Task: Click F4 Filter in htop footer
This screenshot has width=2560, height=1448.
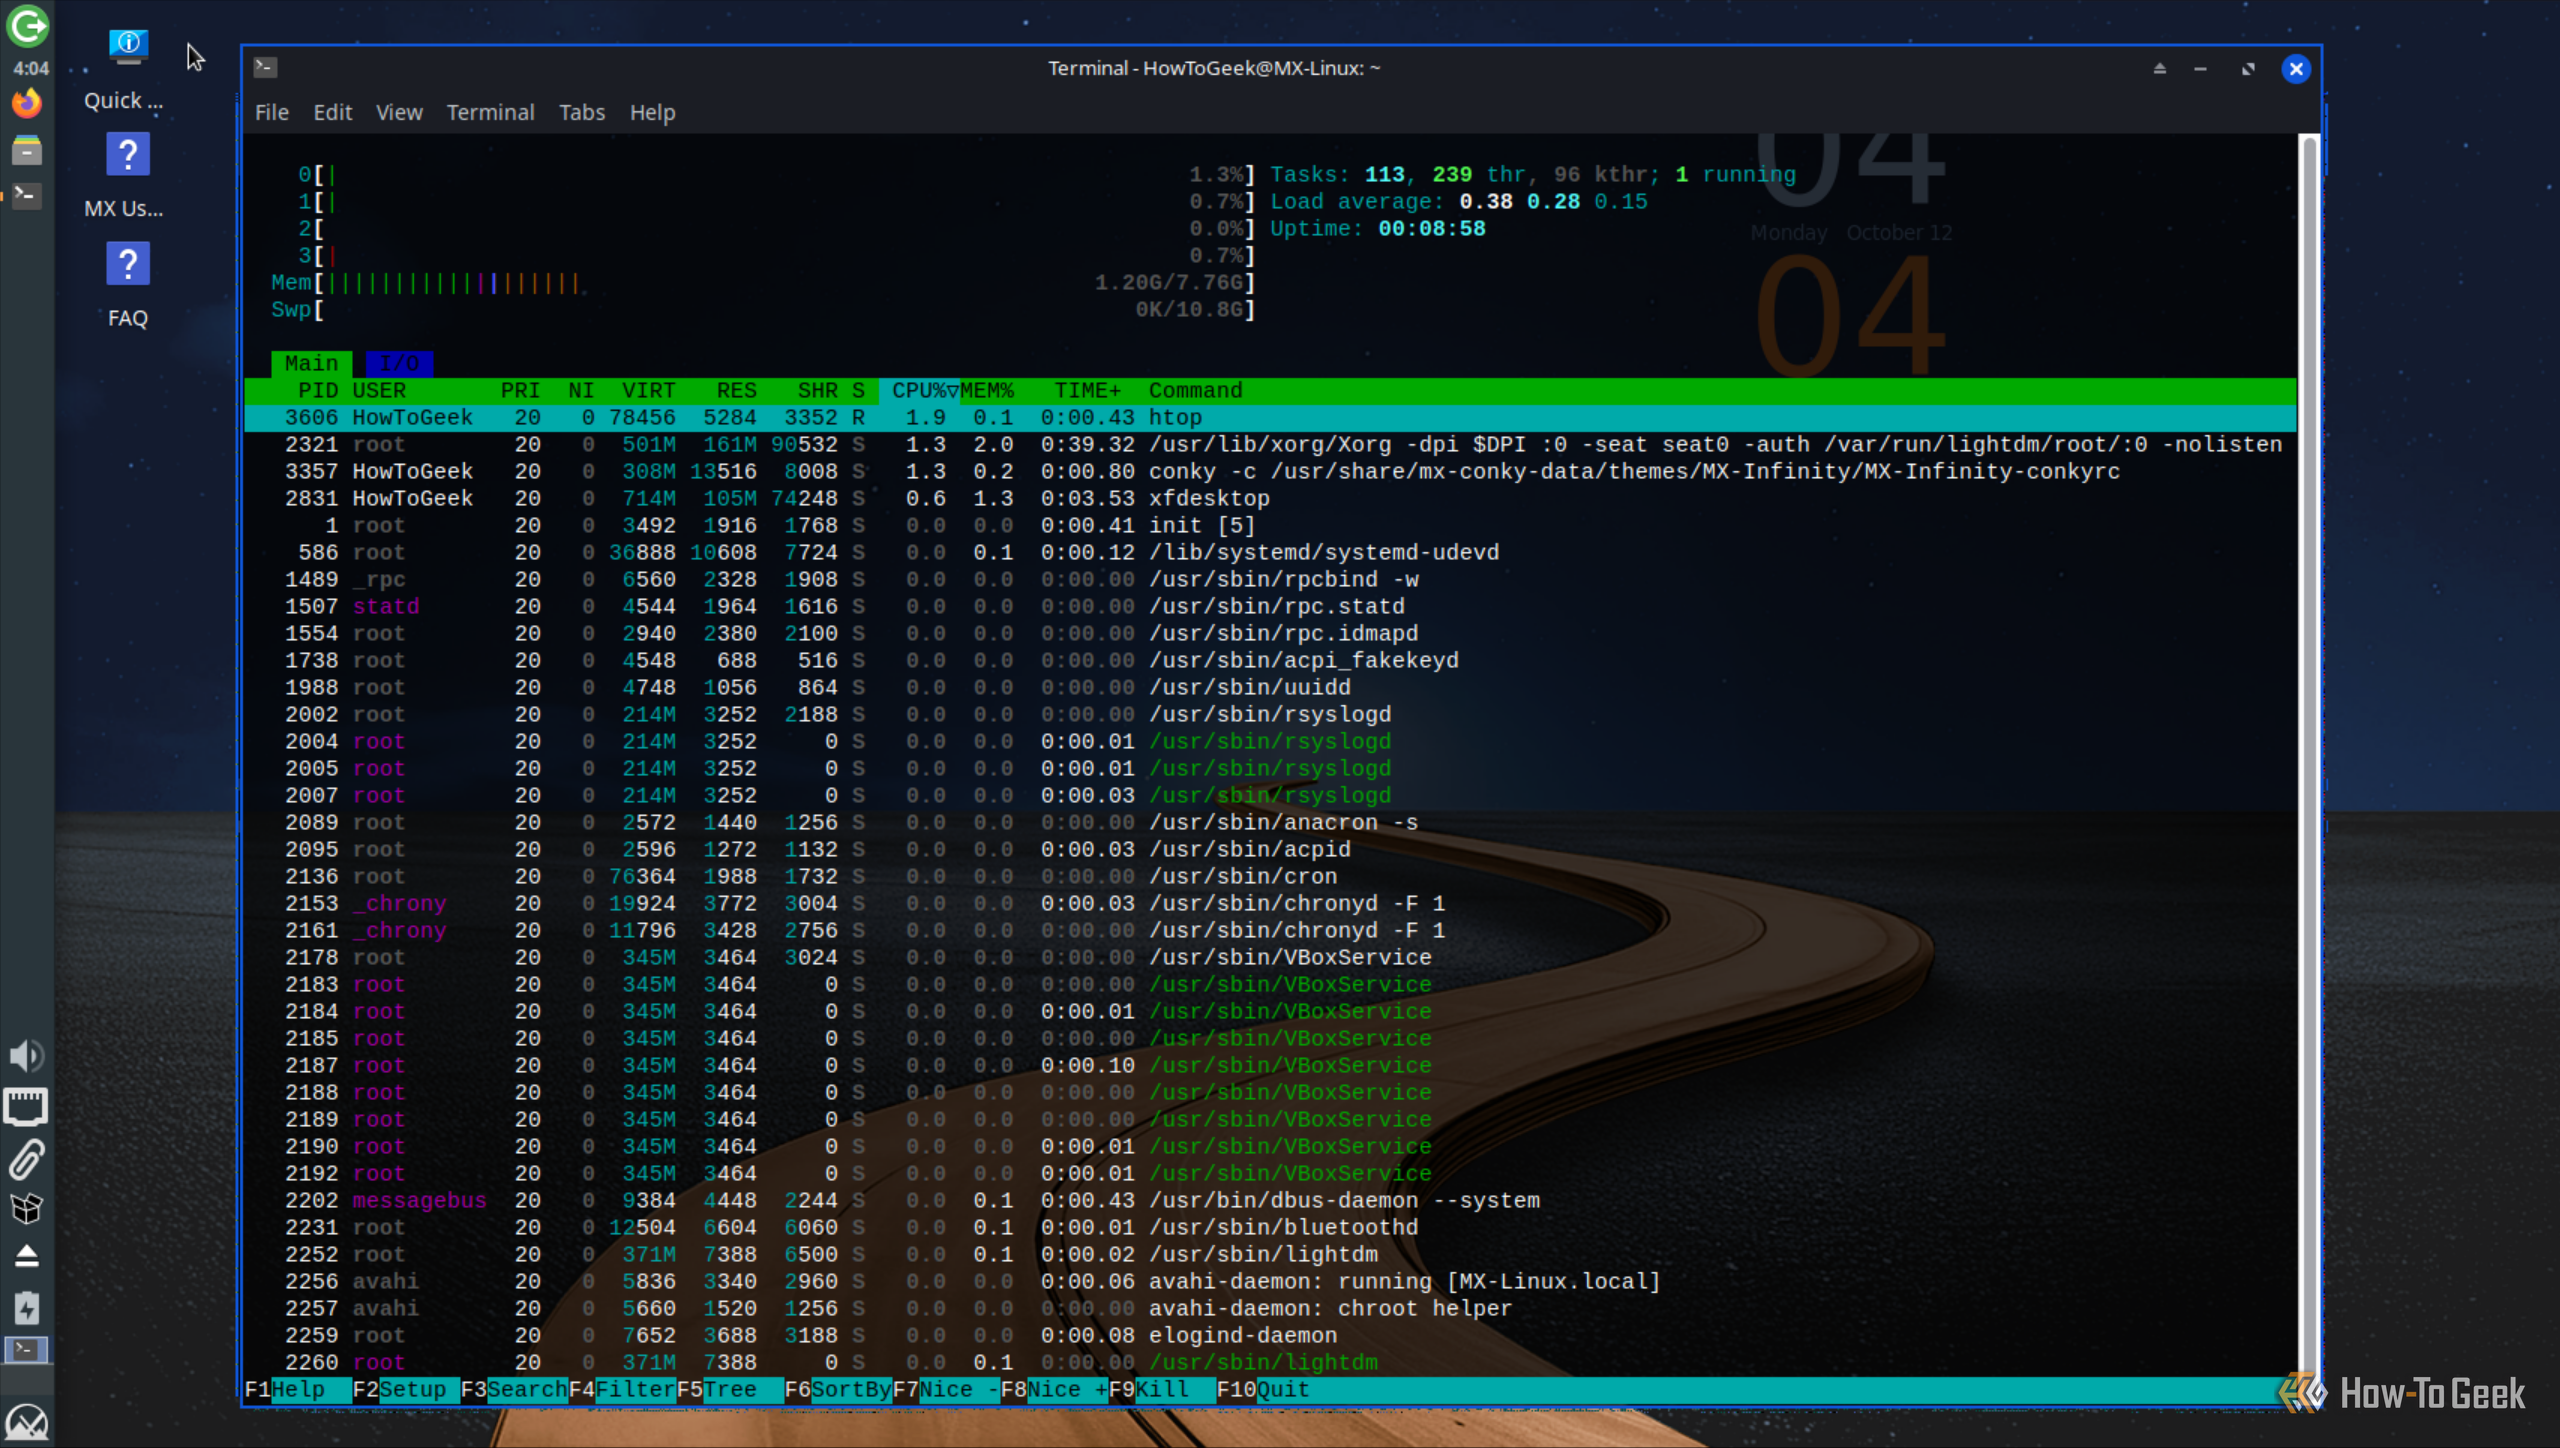Action: (622, 1389)
